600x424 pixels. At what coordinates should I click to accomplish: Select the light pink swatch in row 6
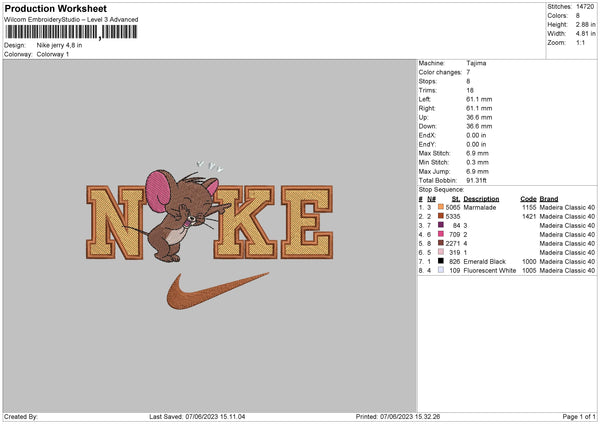[441, 252]
